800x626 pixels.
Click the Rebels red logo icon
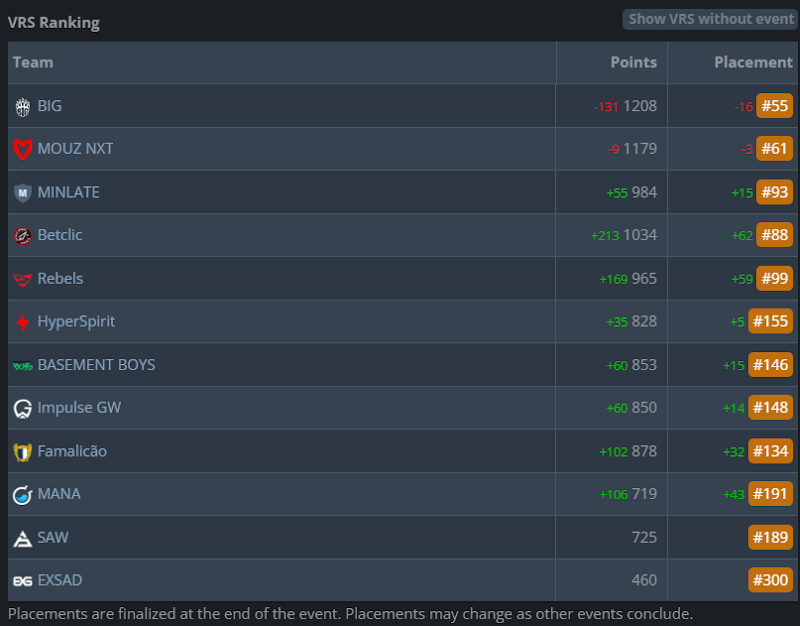click(22, 279)
